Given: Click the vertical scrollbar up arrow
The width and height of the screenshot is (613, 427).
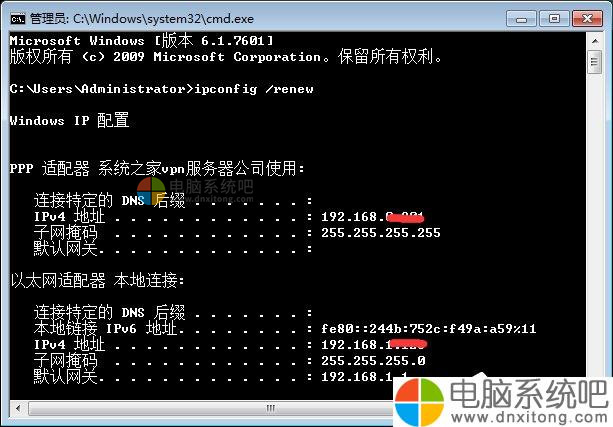Looking at the screenshot, I should [x=595, y=41].
